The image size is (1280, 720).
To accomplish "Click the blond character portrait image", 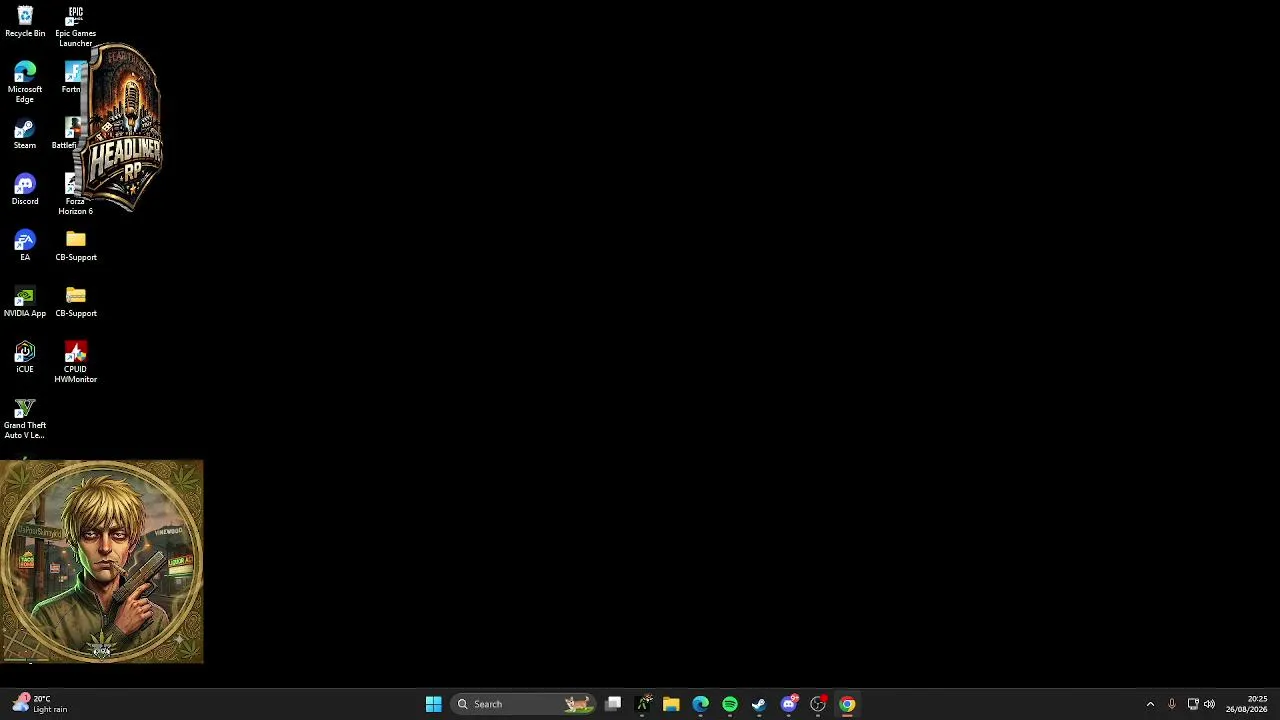I will [x=102, y=561].
